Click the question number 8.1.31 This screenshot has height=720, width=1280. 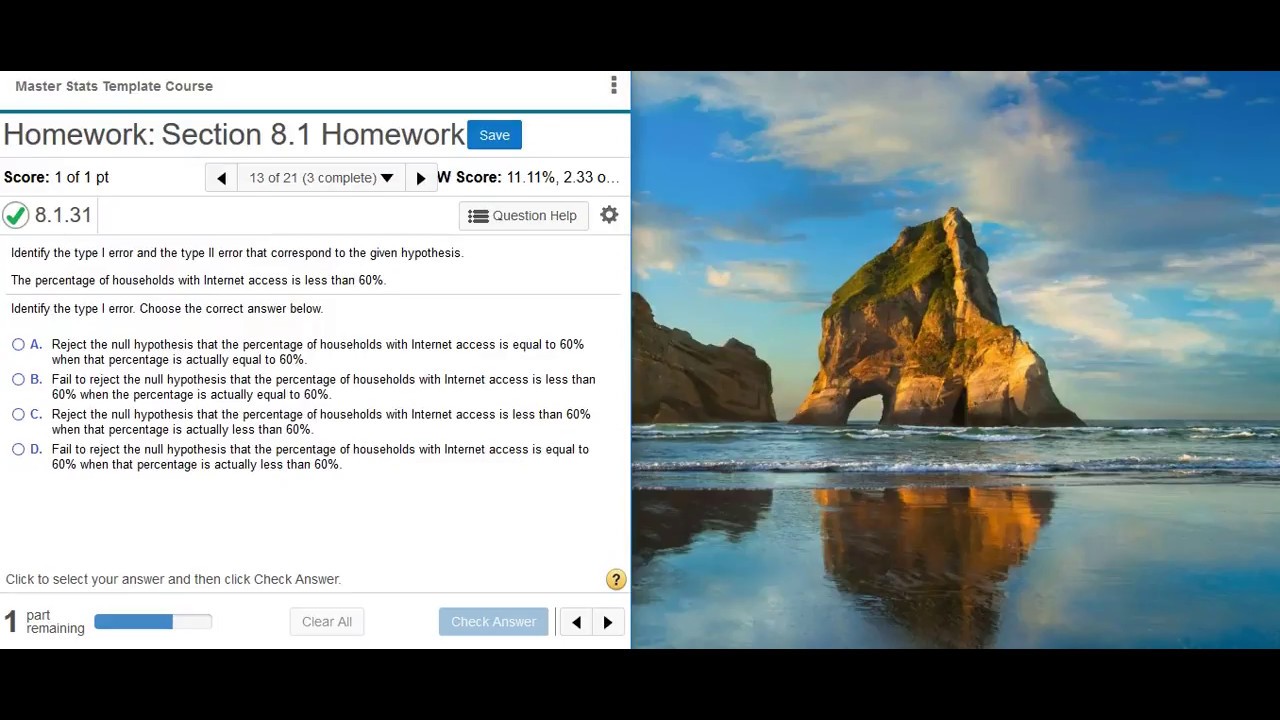pos(63,215)
